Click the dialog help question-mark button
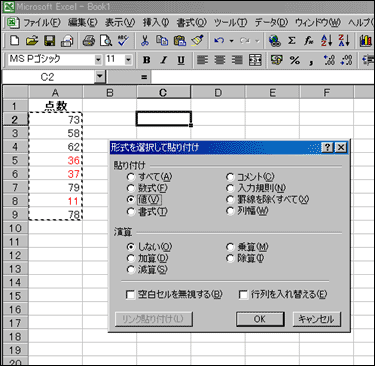The height and width of the screenshot is (366, 375). pyautogui.click(x=327, y=147)
